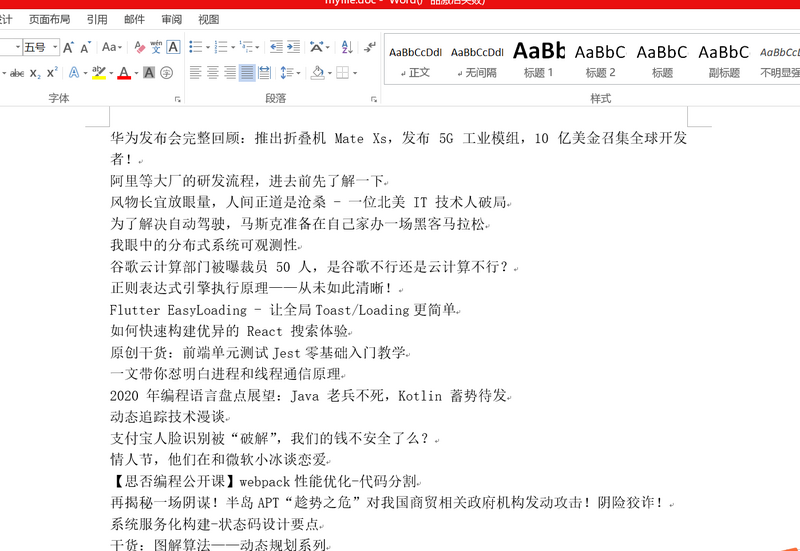This screenshot has height=551, width=800.
Task: Apply the 标题 1 style
Action: tap(539, 61)
